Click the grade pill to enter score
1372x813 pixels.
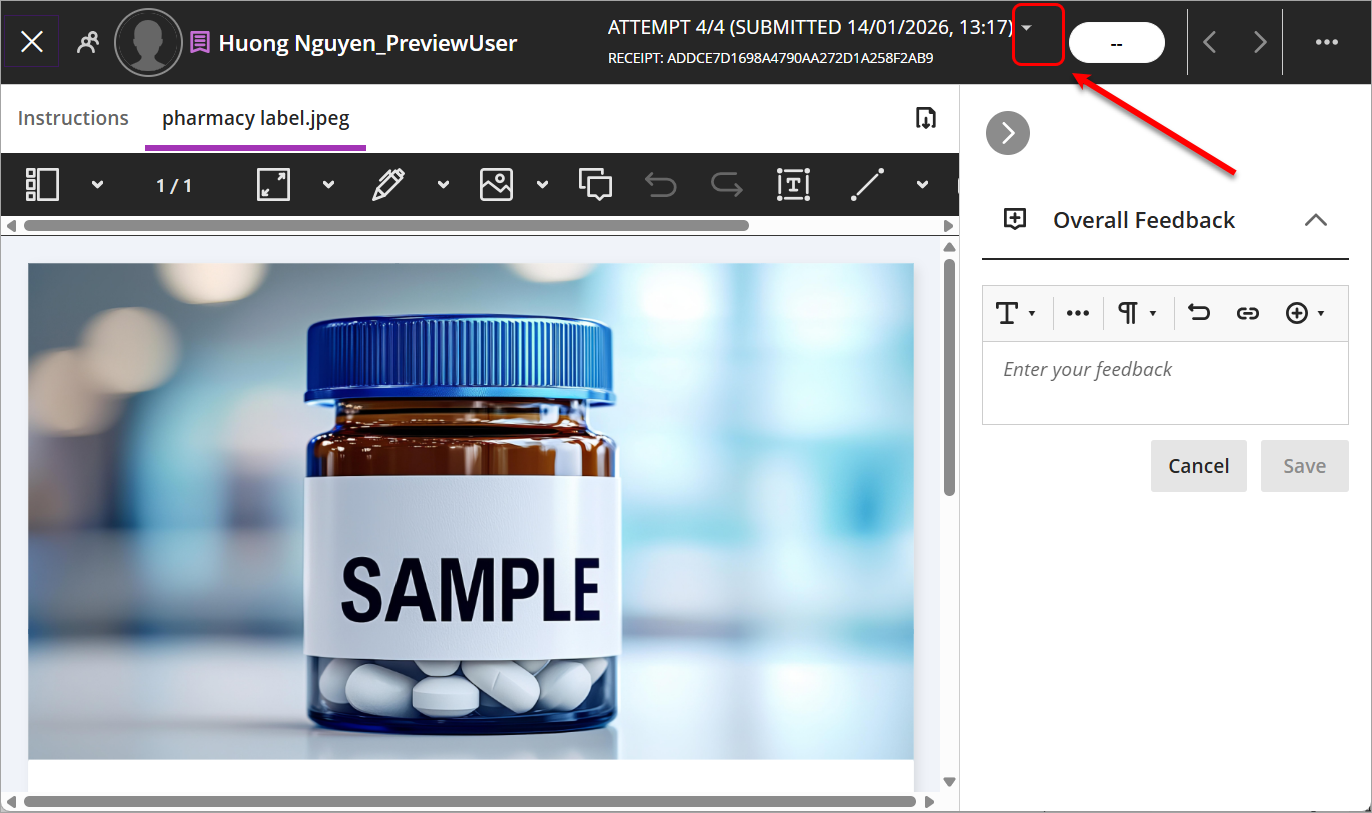point(1116,43)
